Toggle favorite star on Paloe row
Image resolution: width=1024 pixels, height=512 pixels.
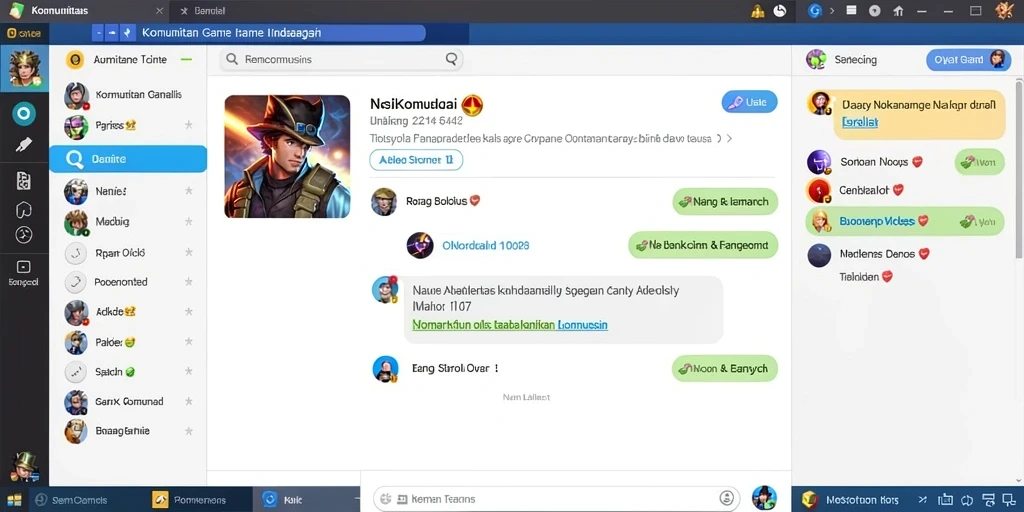(189, 342)
